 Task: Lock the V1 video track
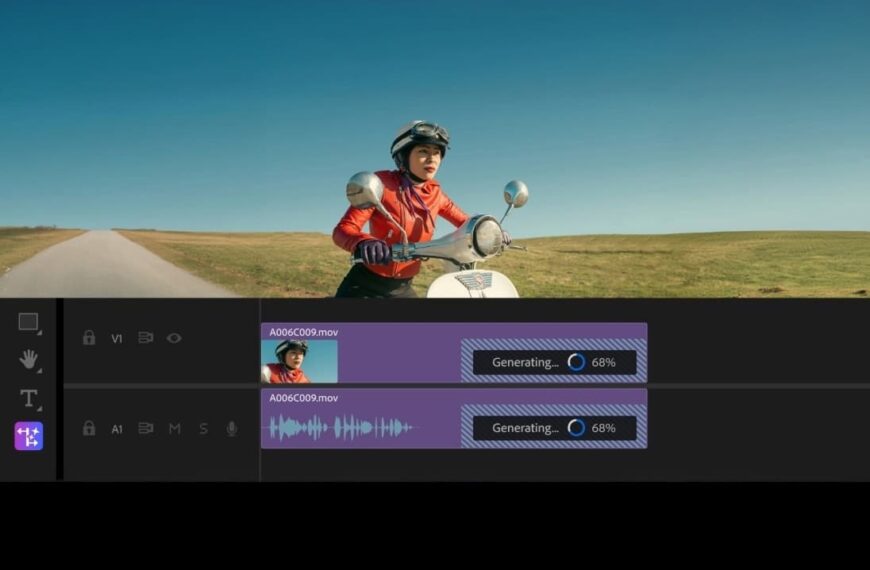(89, 338)
